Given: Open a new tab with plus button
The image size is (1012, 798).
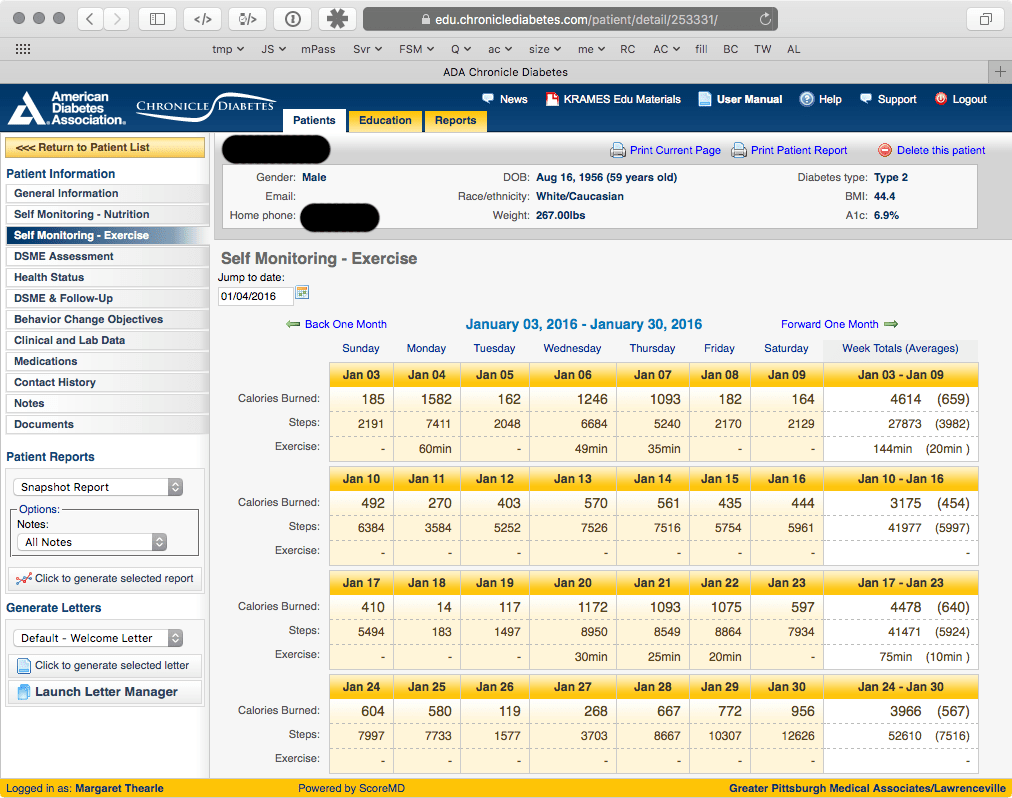Looking at the screenshot, I should pos(1000,72).
